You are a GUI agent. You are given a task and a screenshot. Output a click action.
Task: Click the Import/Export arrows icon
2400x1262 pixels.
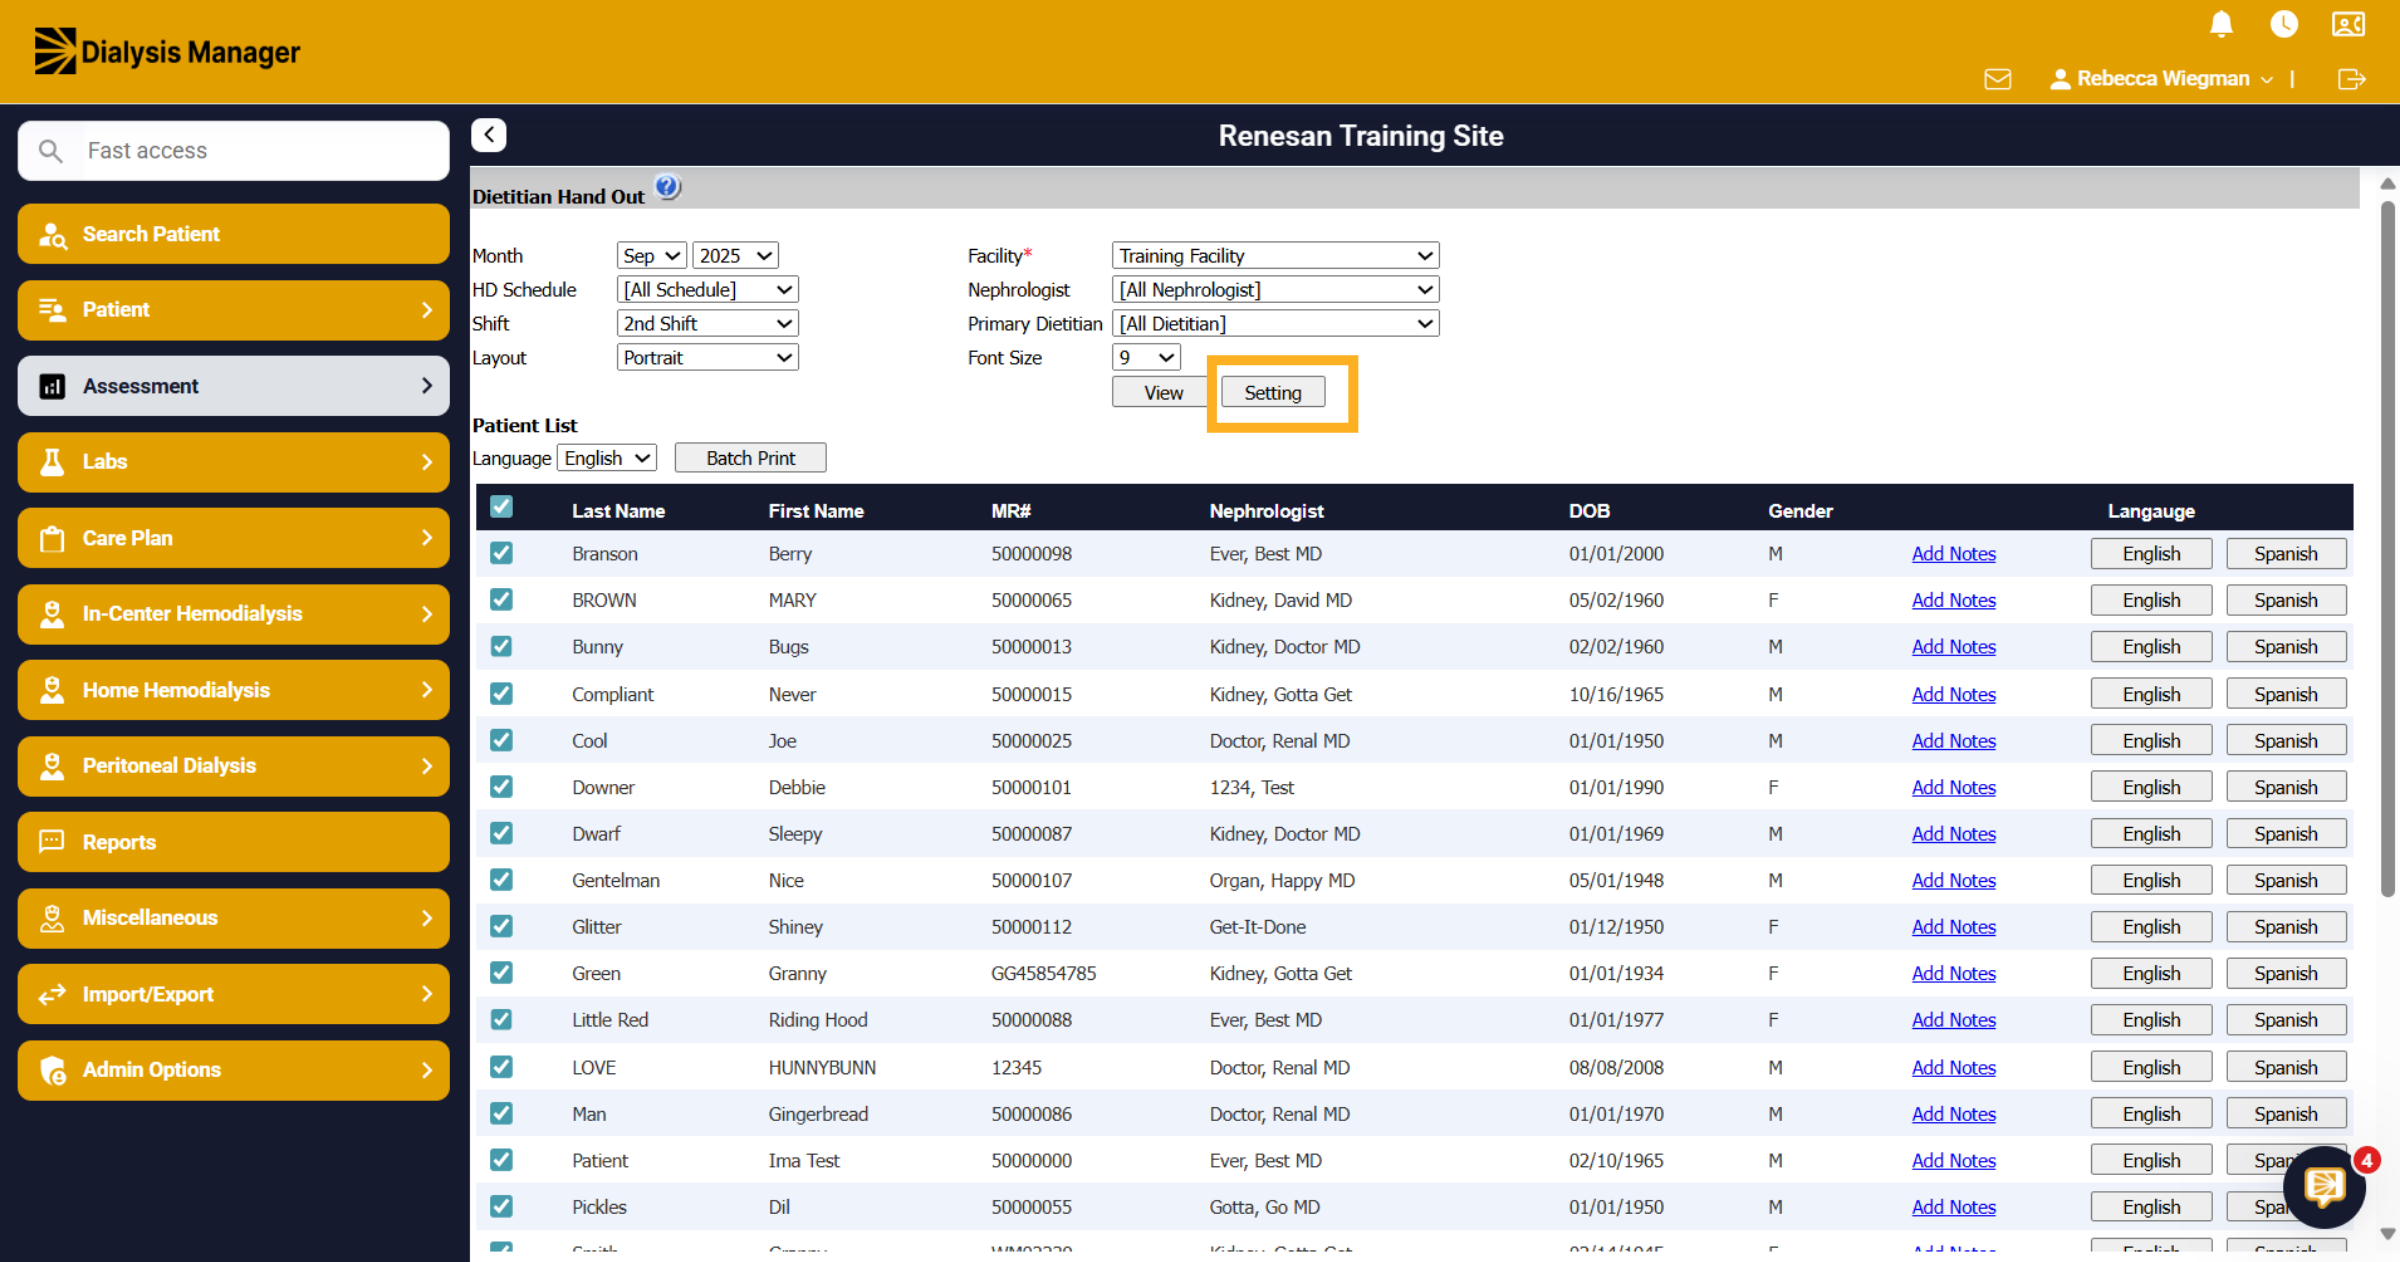(x=52, y=995)
